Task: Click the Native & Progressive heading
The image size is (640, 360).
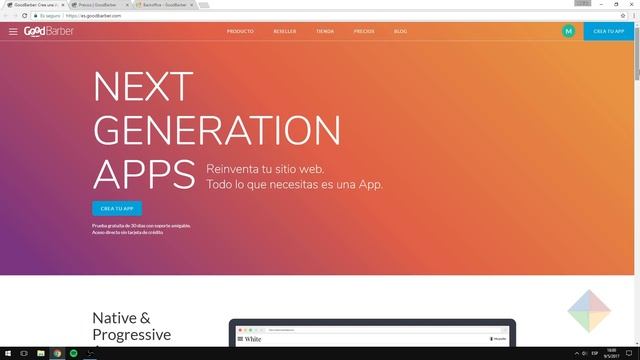Action: (131, 326)
